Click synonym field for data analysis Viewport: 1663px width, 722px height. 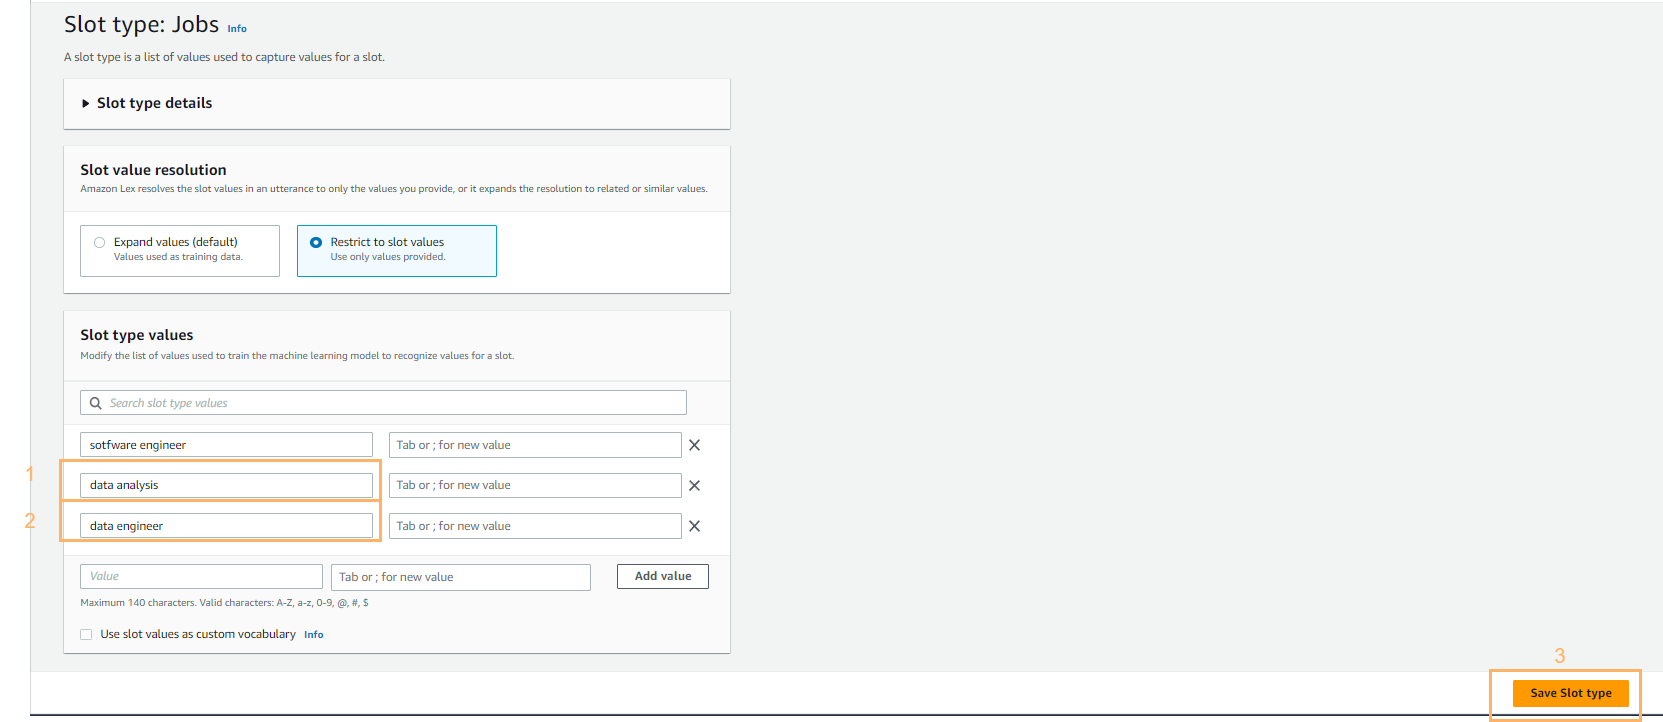click(535, 485)
